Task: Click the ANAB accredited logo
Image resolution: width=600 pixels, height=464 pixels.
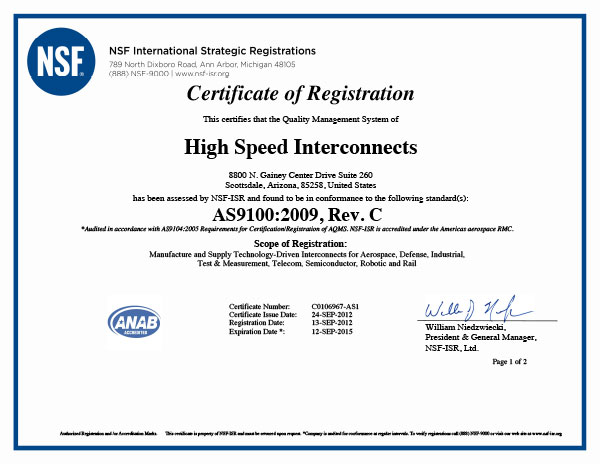Action: [134, 321]
